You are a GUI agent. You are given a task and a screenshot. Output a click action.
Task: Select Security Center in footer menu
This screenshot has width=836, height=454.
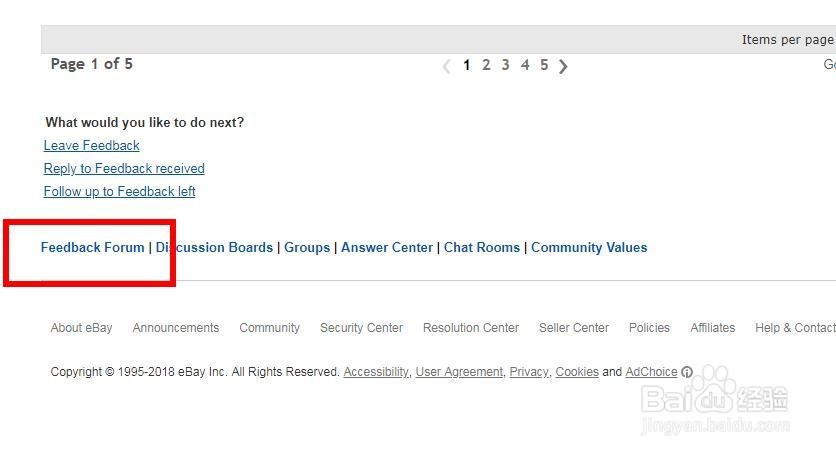pyautogui.click(x=361, y=328)
